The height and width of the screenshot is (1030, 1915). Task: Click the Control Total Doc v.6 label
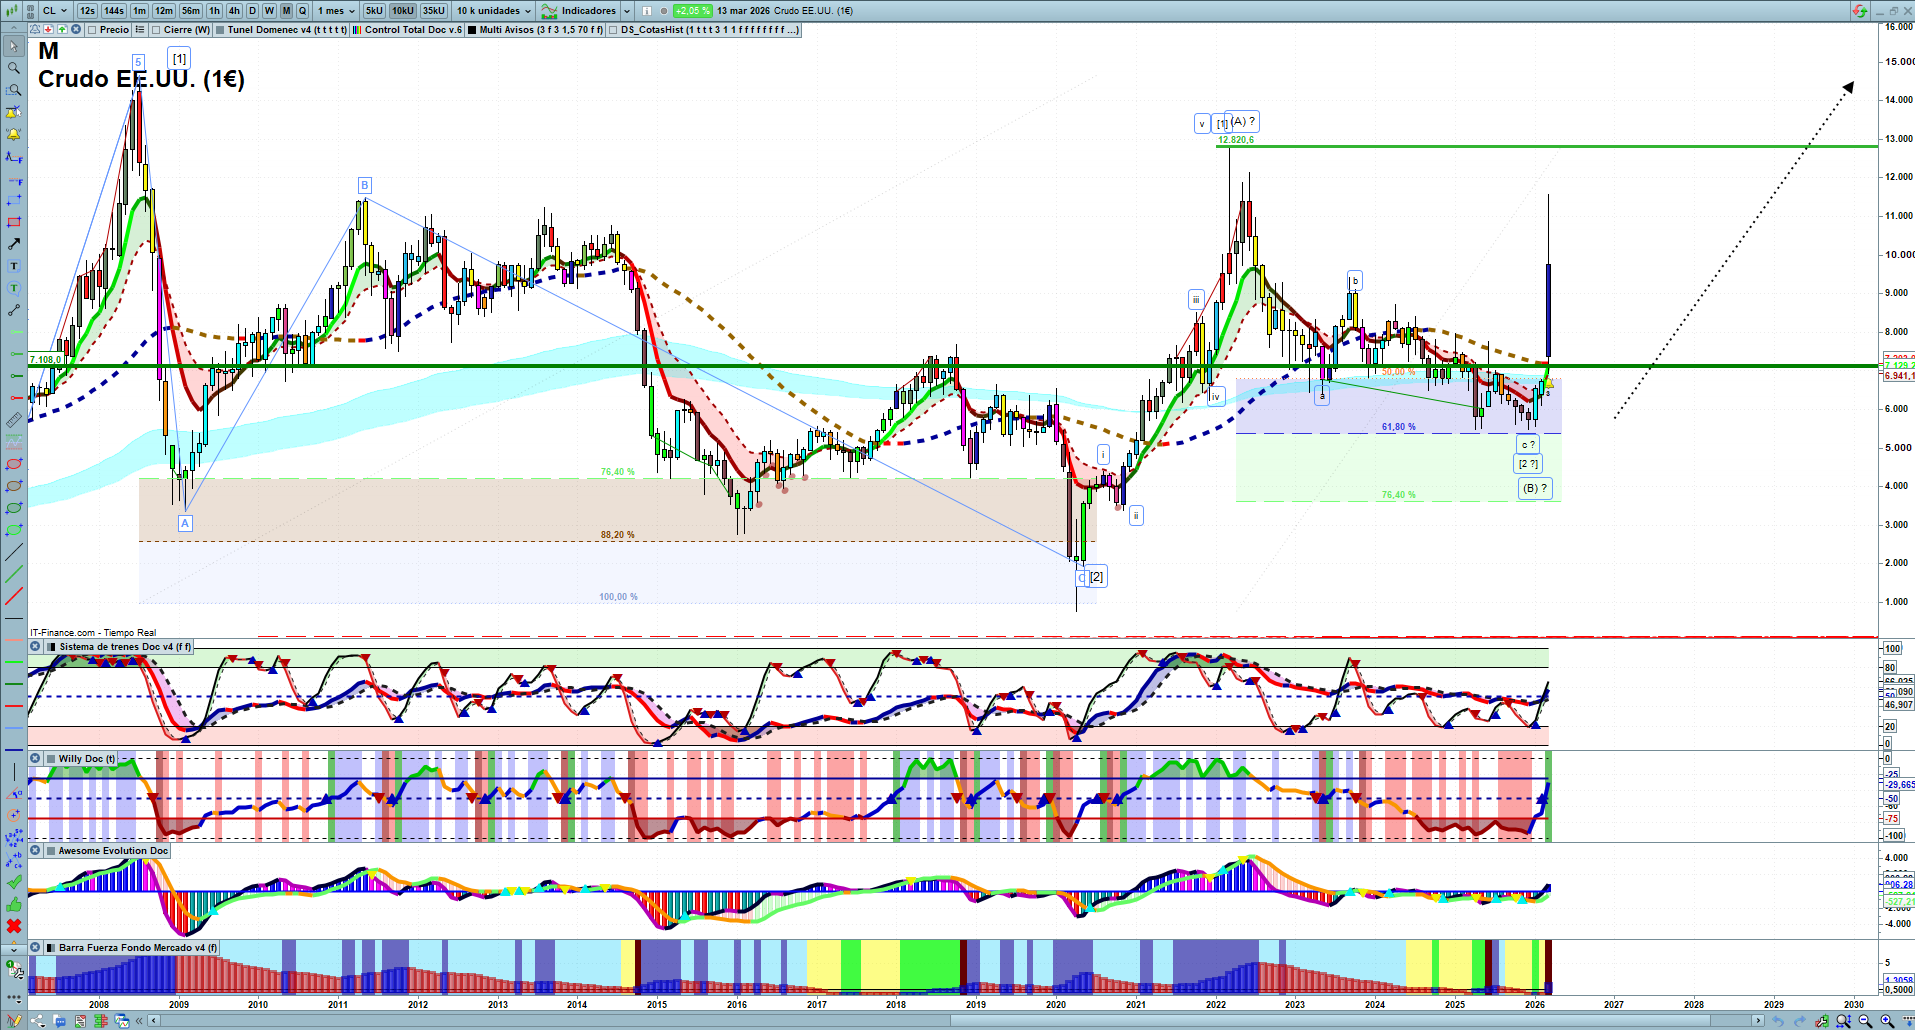coord(413,30)
